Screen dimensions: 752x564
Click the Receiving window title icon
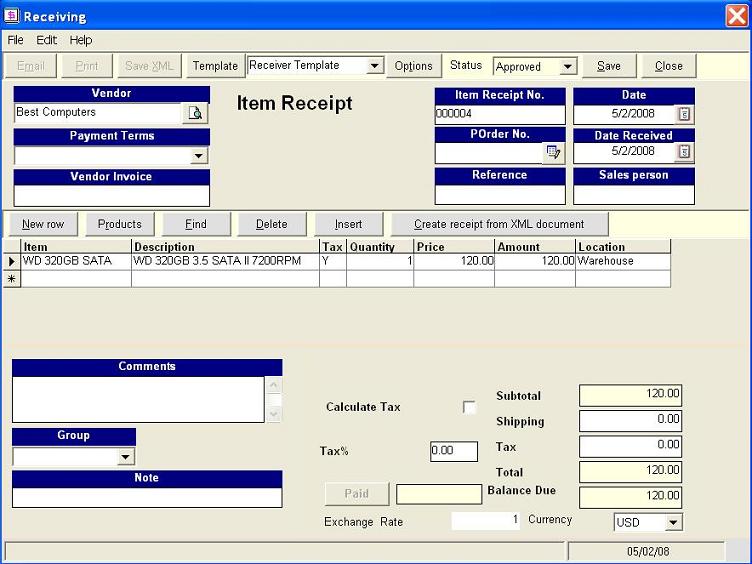pyautogui.click(x=11, y=16)
